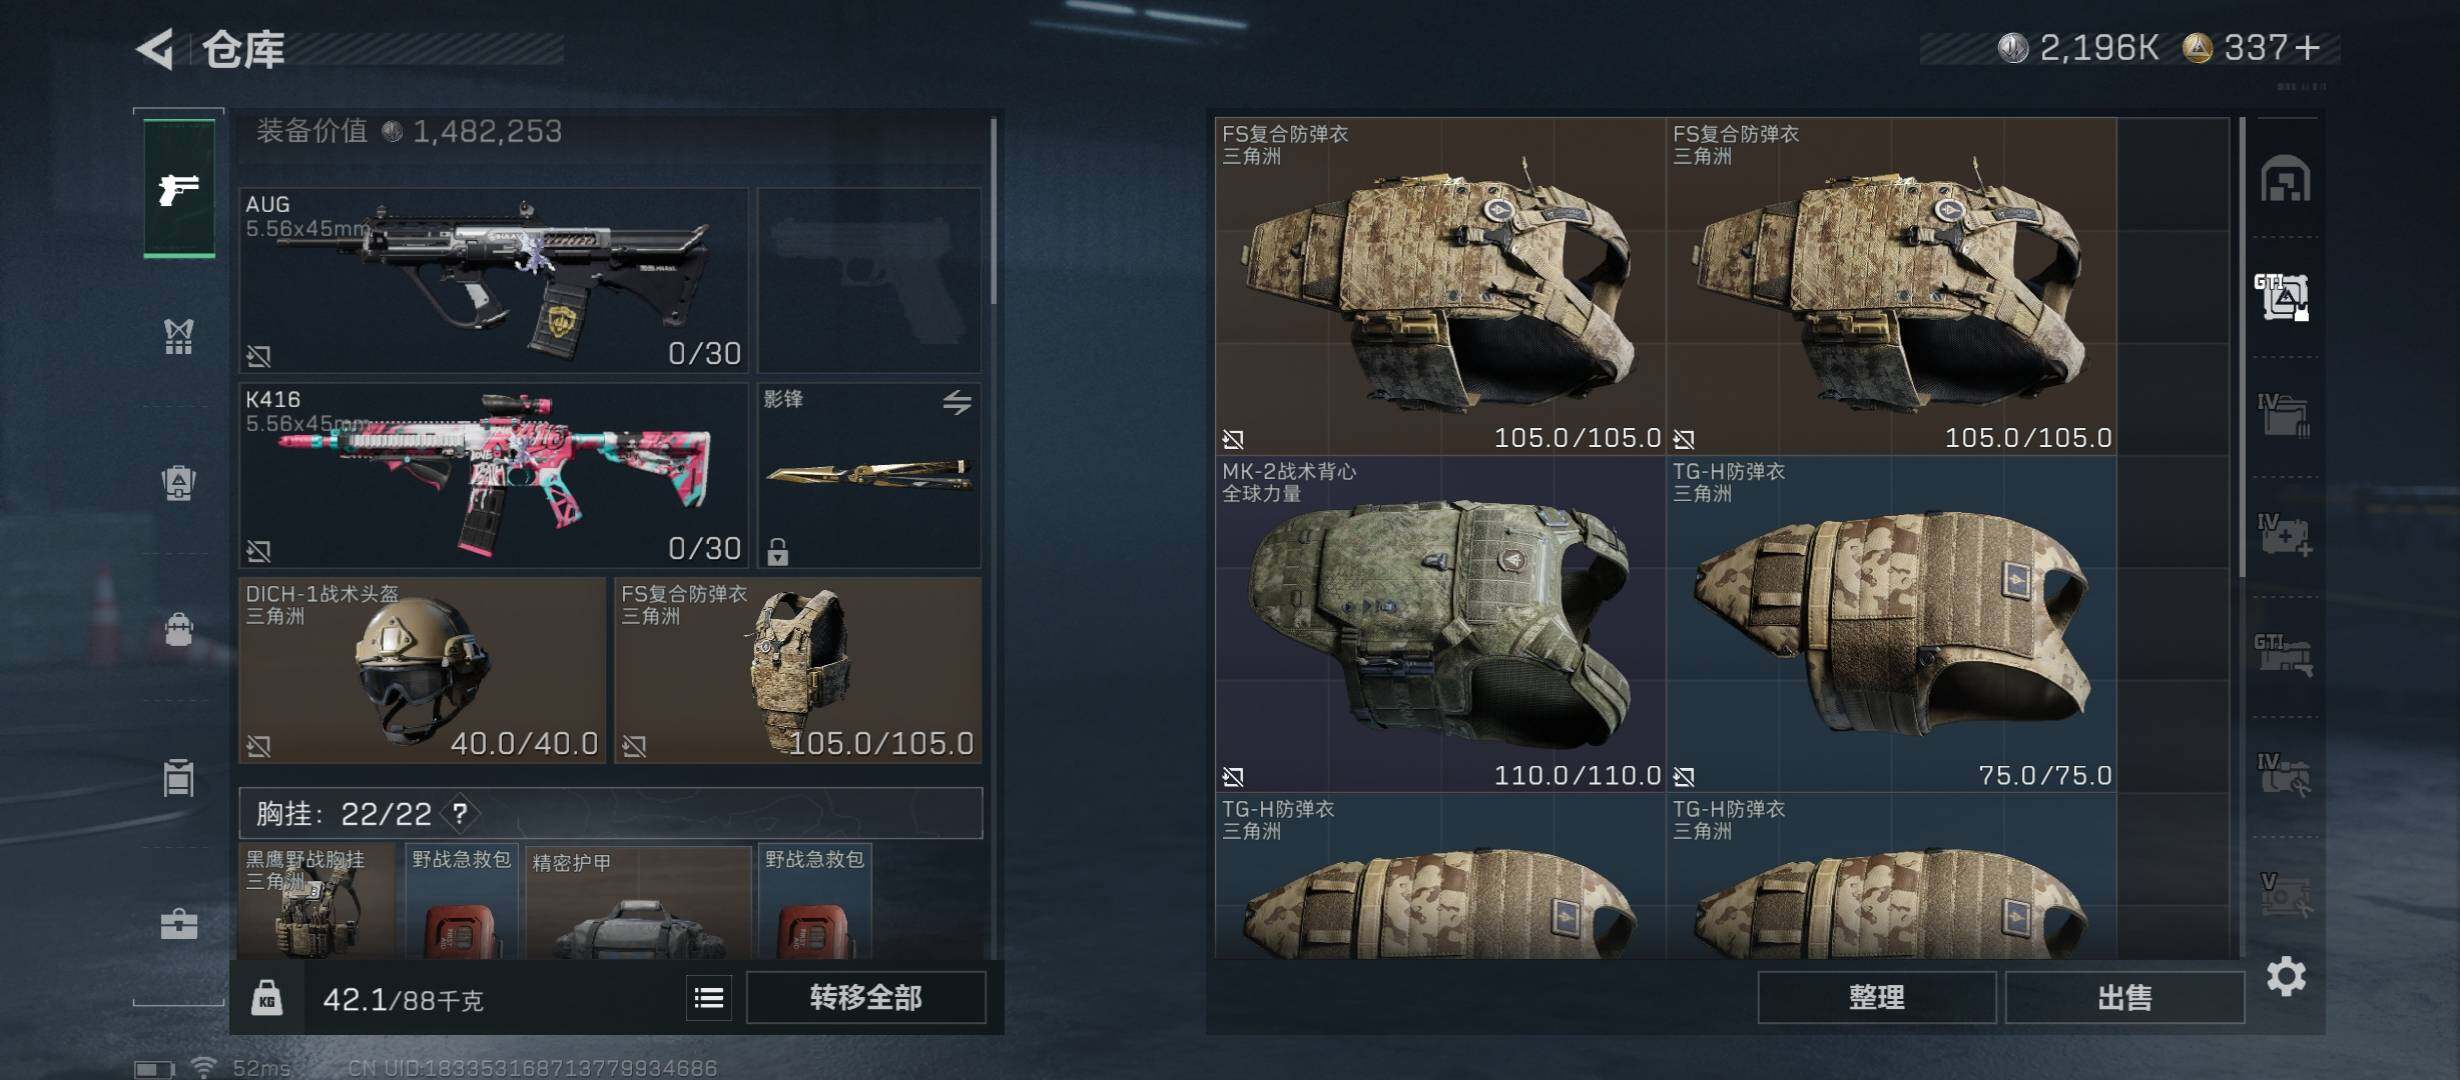Image resolution: width=2460 pixels, height=1080 pixels.
Task: Go back using the arrow beside 仓库
Action: coord(156,48)
